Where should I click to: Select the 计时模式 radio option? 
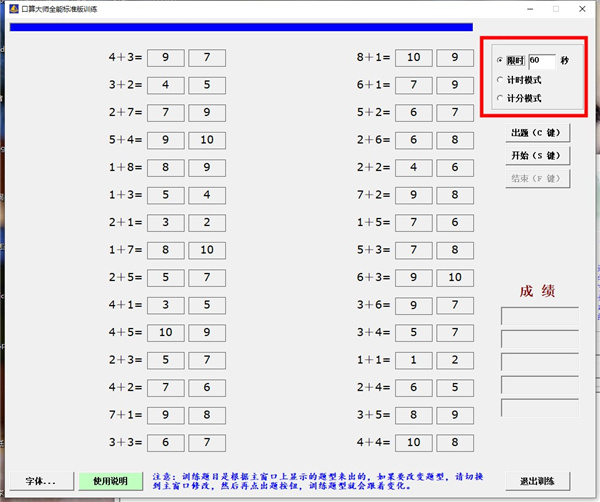519,80
